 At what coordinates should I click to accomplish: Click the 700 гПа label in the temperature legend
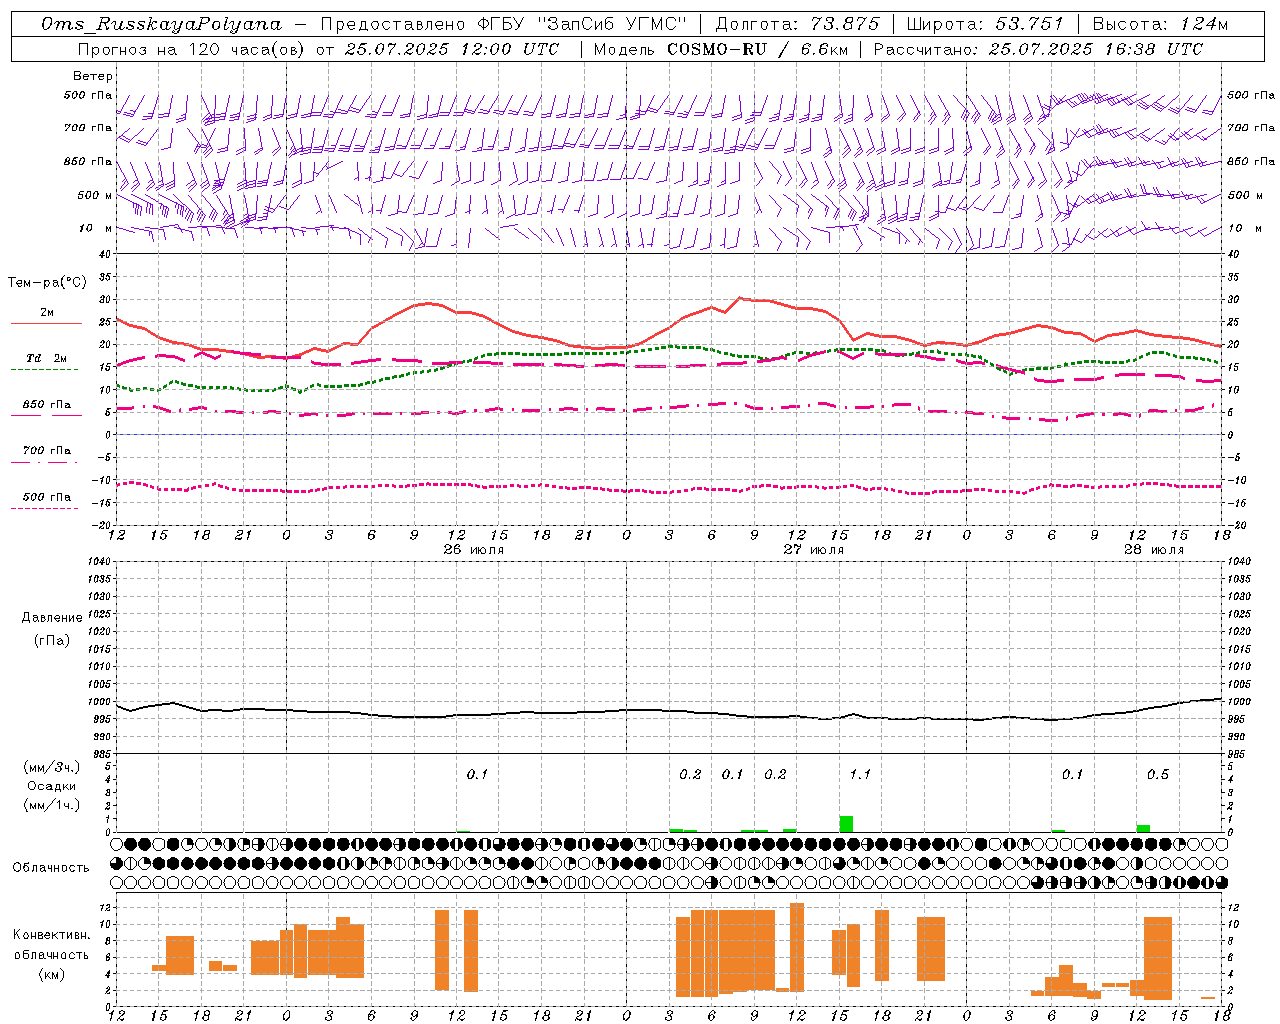tap(46, 451)
